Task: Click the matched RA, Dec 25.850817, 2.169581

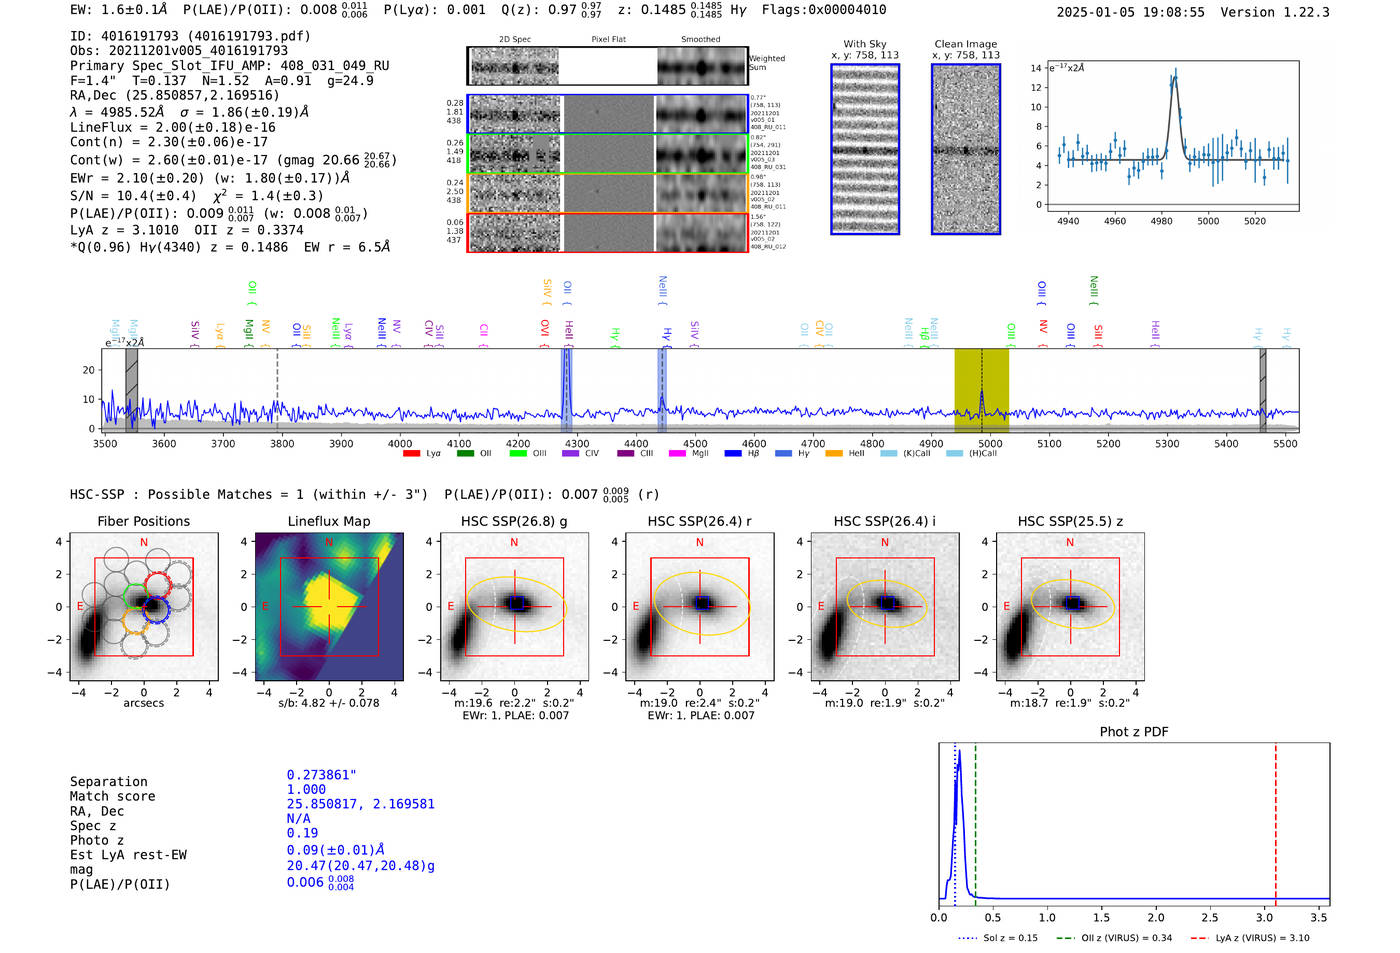Action: pyautogui.click(x=361, y=804)
